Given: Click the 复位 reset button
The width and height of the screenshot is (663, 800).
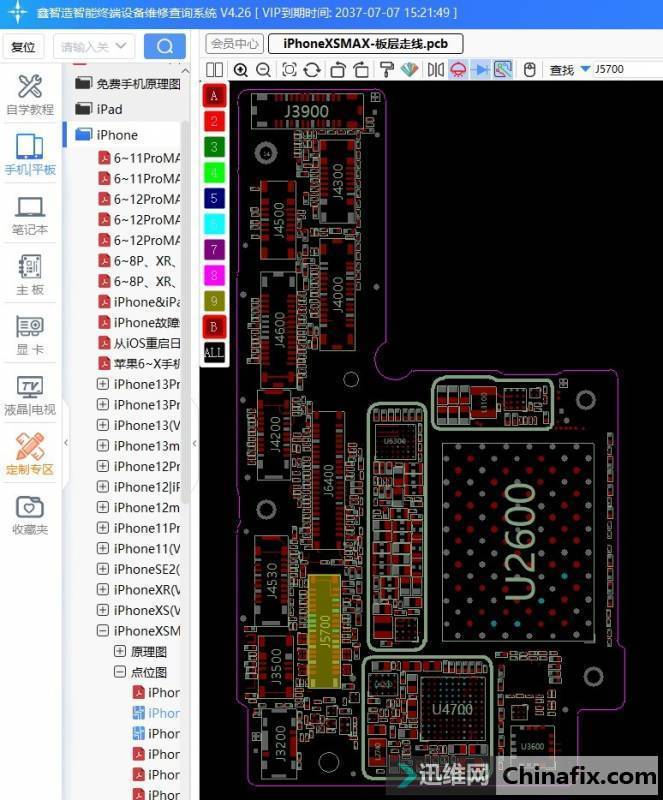Looking at the screenshot, I should 23,46.
